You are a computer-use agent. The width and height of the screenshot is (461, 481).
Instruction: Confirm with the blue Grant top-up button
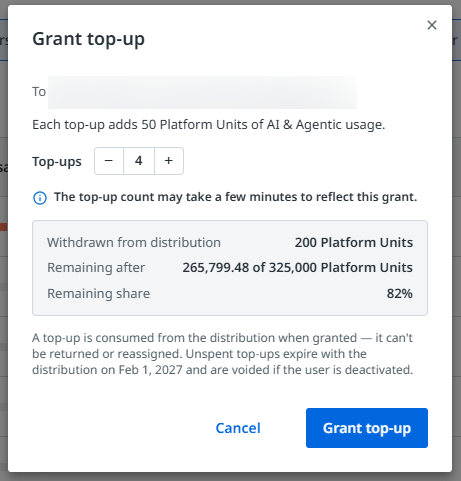coord(367,428)
